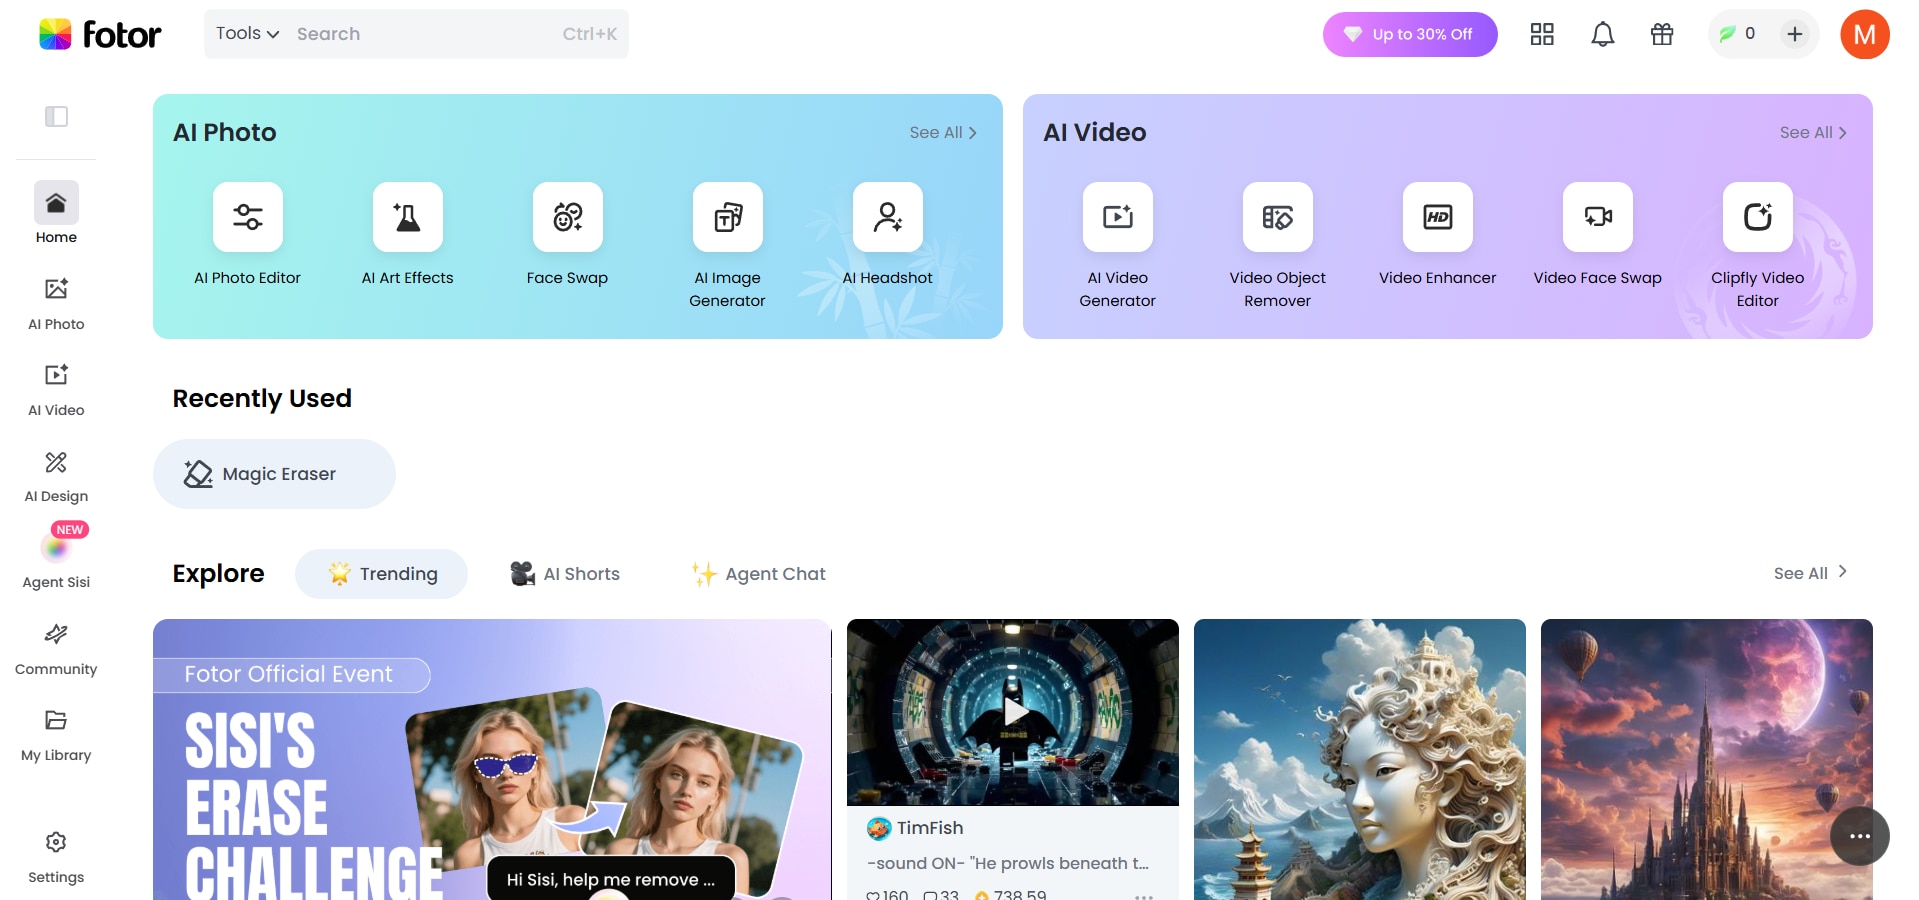Open Settings in sidebar
The image size is (1919, 900).
[x=56, y=856]
